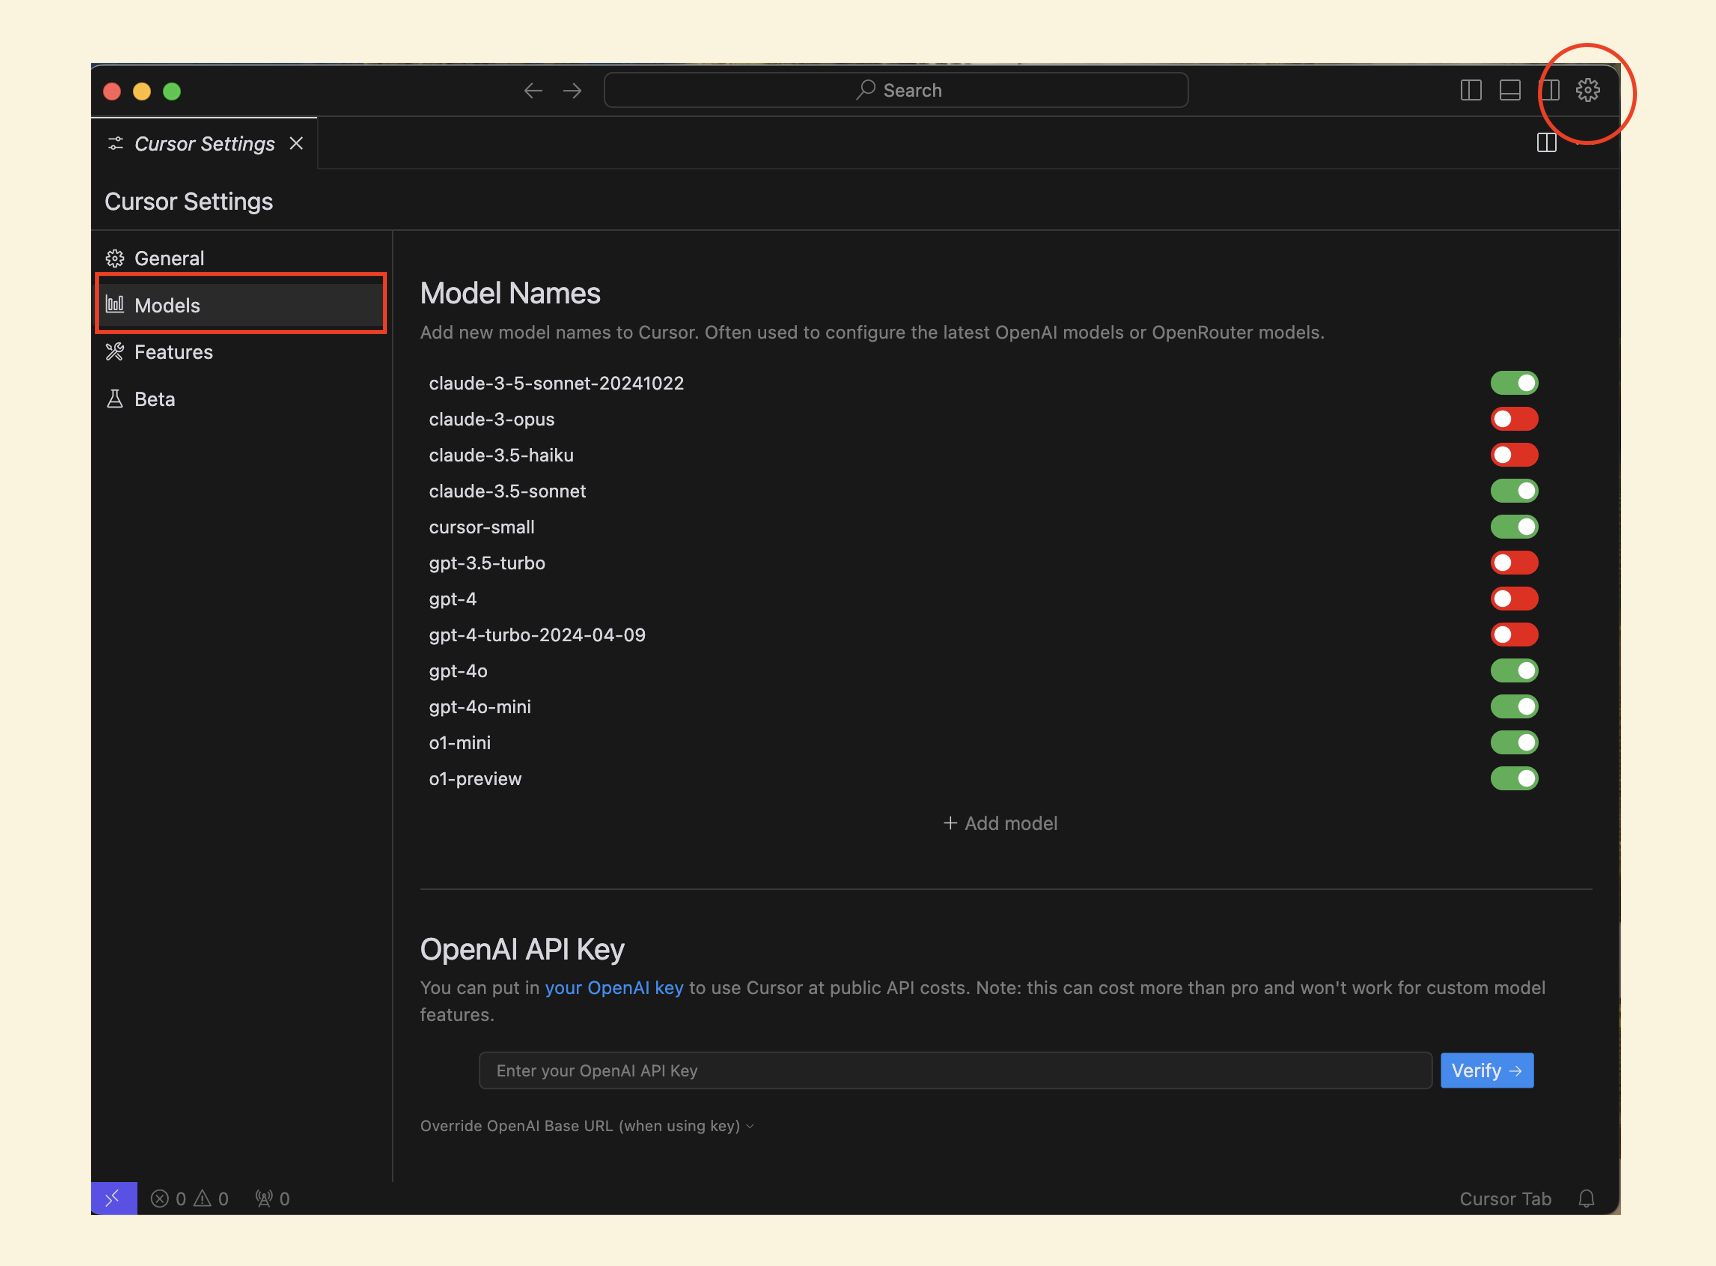Toggle the bottom panel layout icon
Image resolution: width=1716 pixels, height=1266 pixels.
pyautogui.click(x=1510, y=90)
